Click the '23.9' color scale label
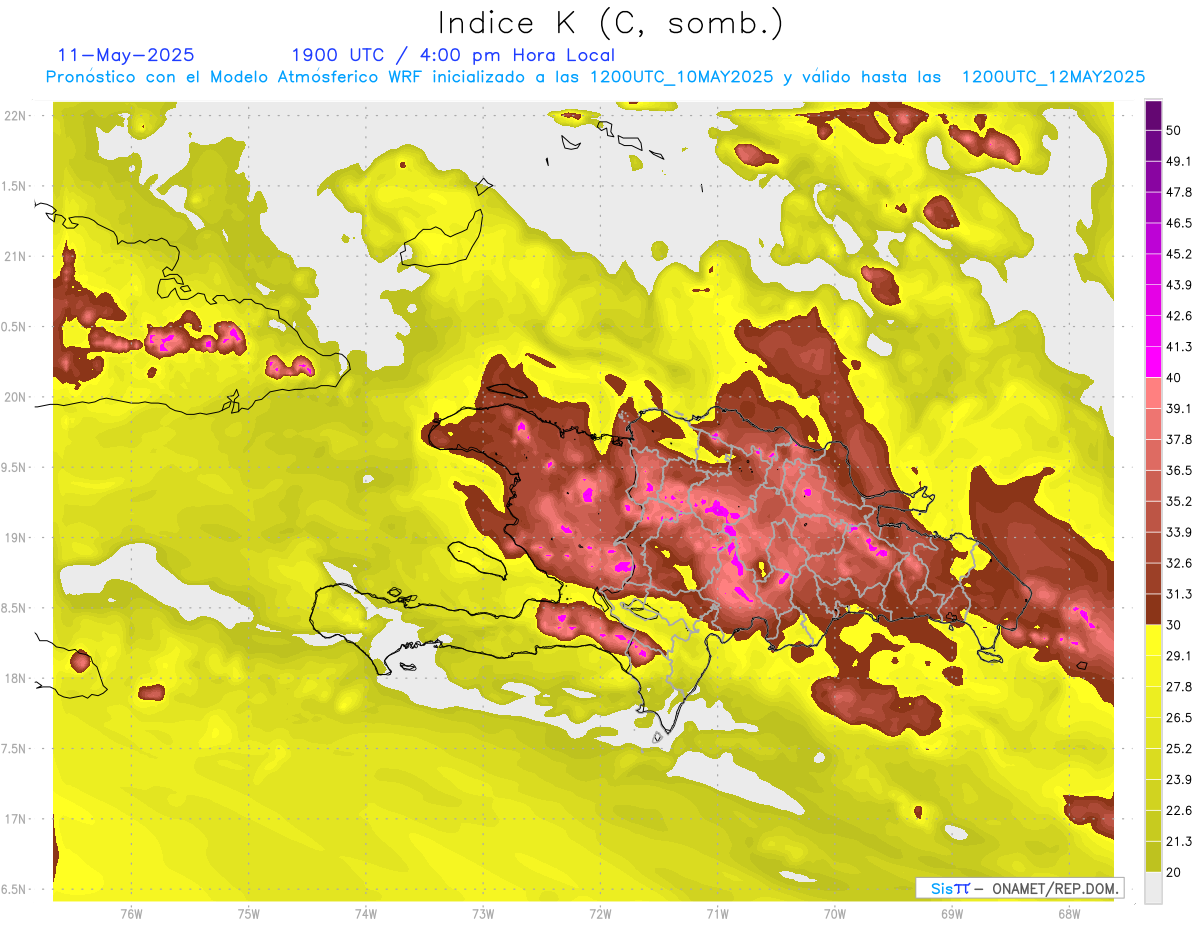The height and width of the screenshot is (927, 1200). coord(1179,780)
